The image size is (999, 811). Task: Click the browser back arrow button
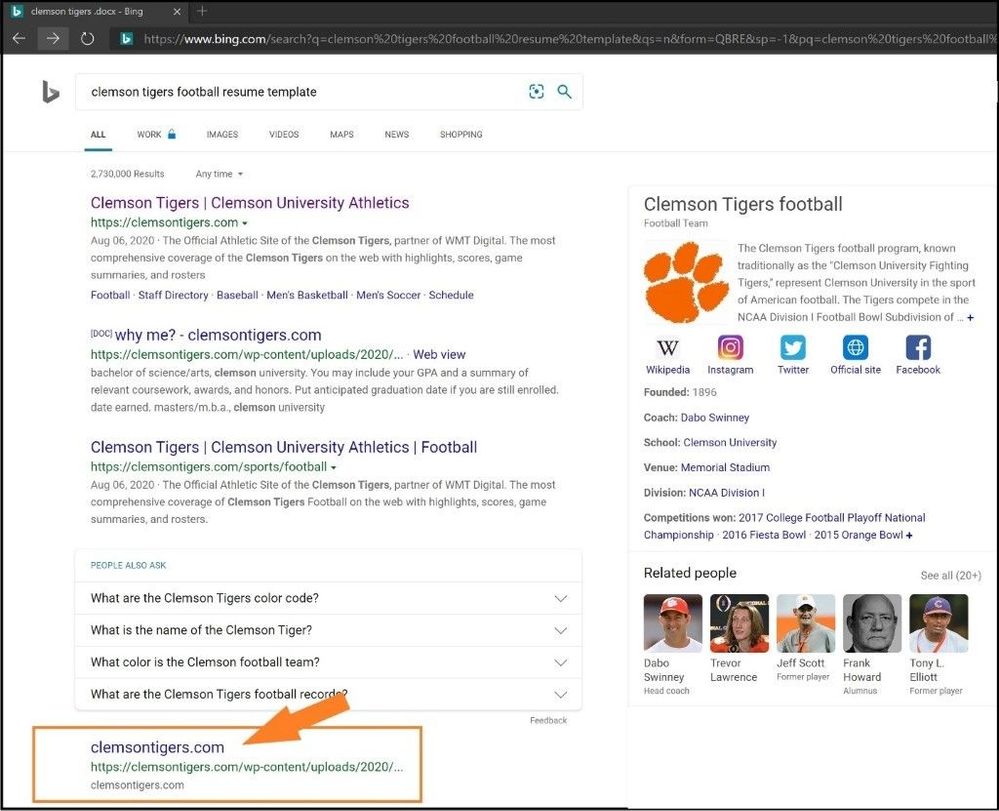(19, 39)
